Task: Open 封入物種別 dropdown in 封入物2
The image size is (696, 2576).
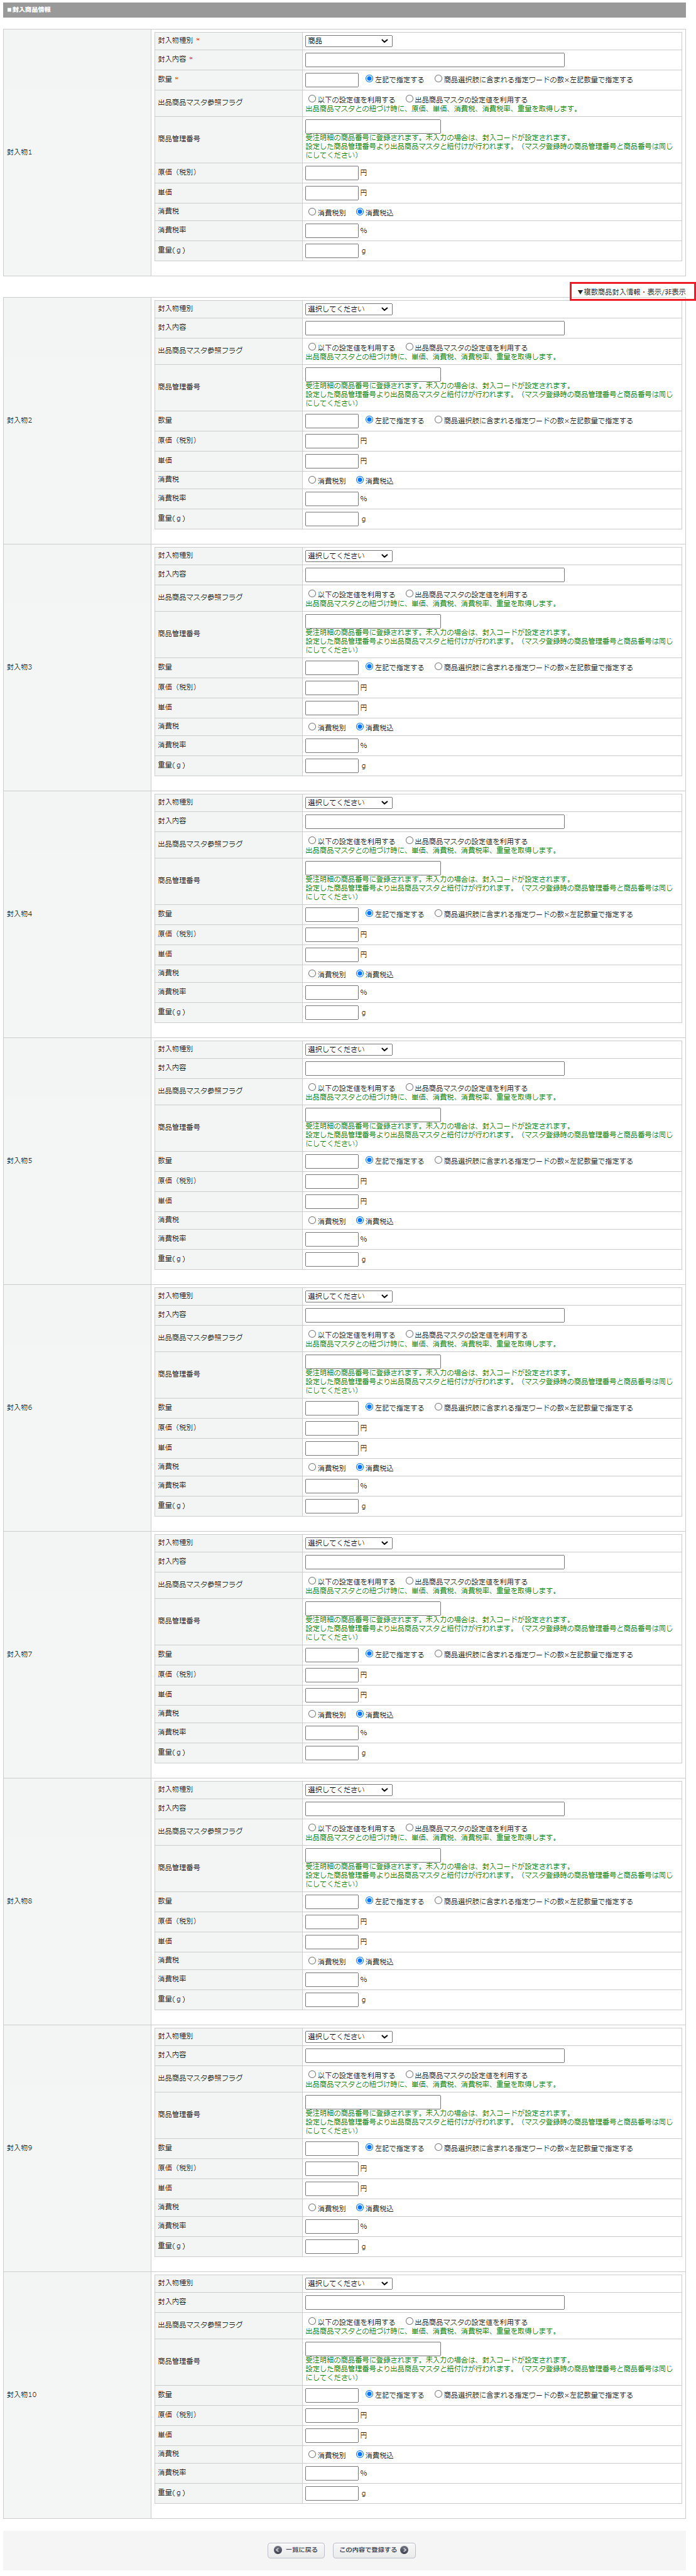Action: (x=348, y=309)
